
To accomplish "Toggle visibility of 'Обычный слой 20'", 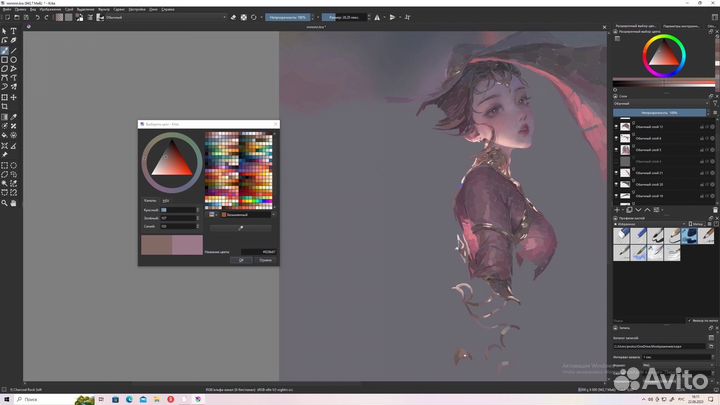I will [x=615, y=185].
